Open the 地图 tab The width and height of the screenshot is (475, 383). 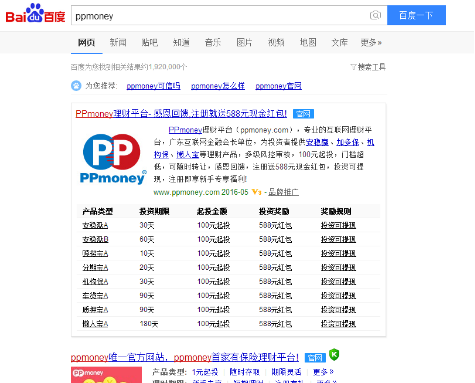308,43
